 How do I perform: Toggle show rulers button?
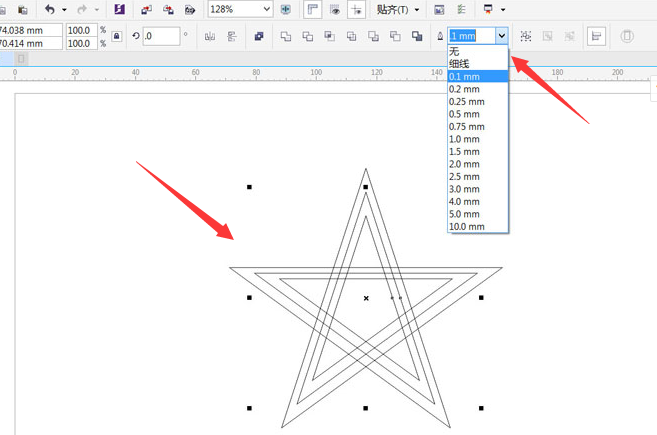pyautogui.click(x=312, y=9)
